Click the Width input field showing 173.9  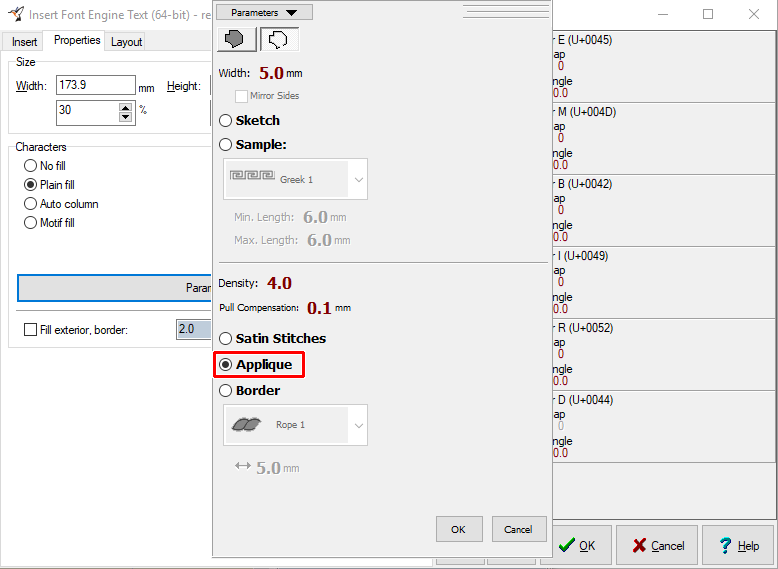point(95,86)
